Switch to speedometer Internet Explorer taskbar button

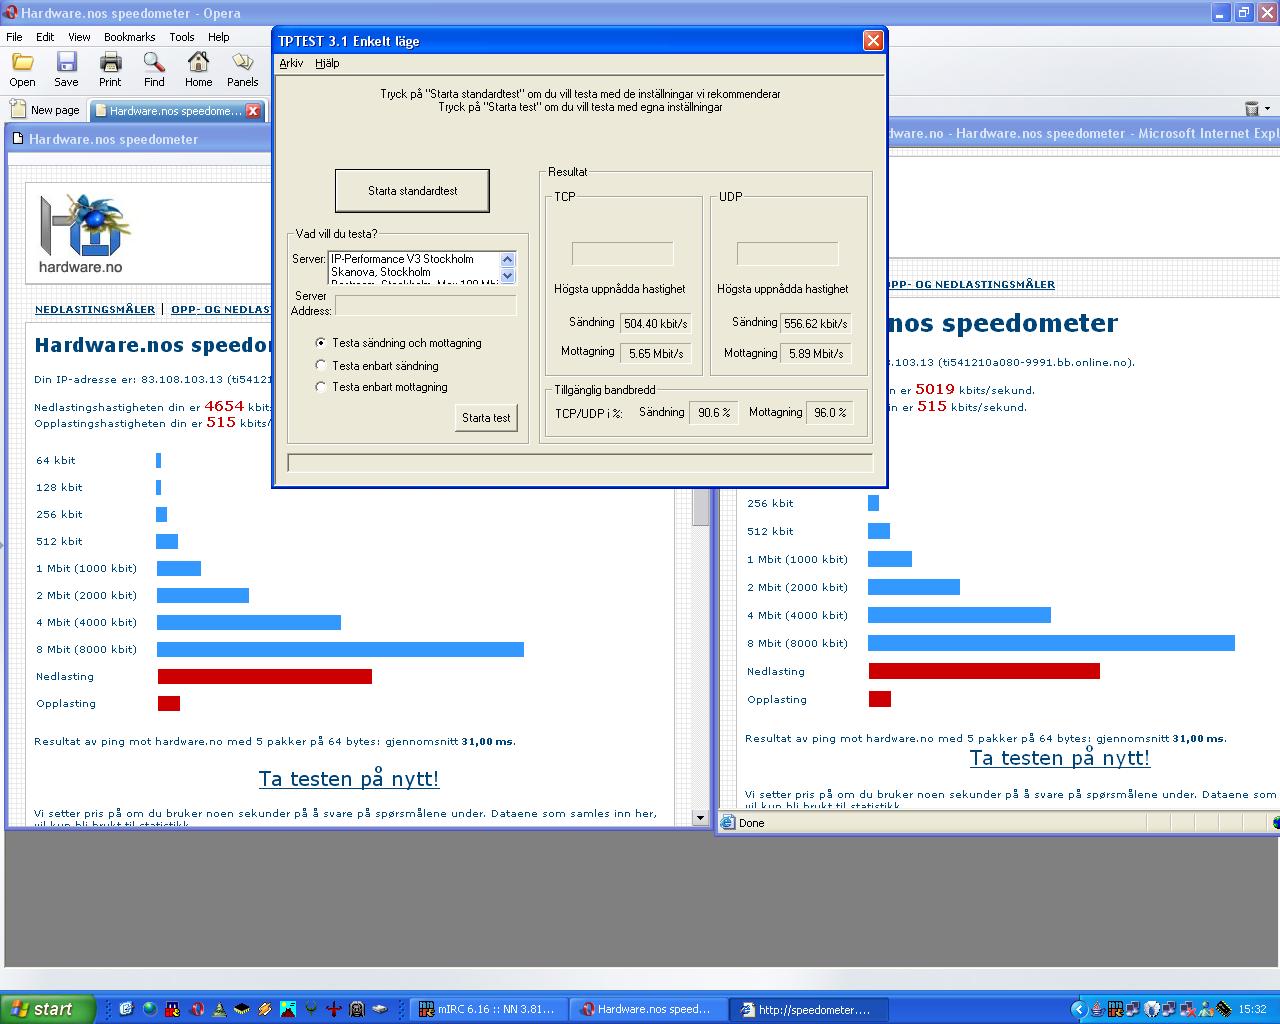[x=808, y=1009]
